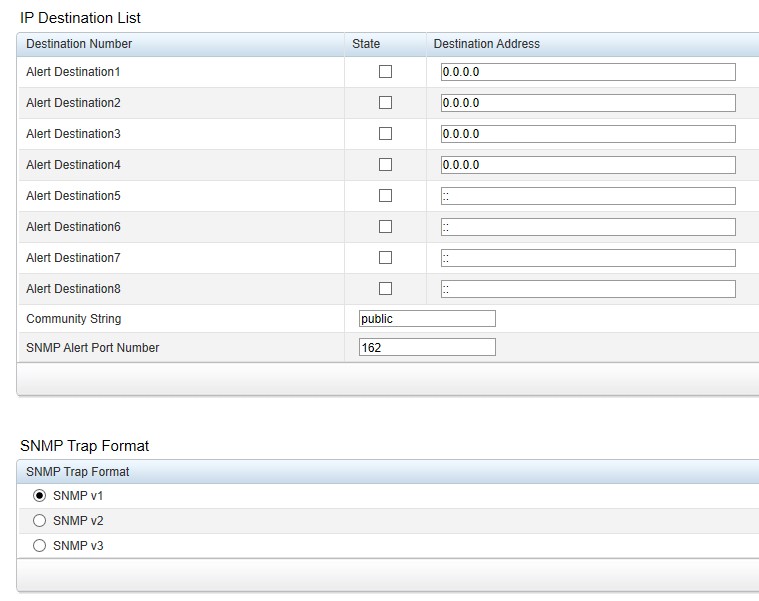Choose SNMP v2 trap format
The width and height of the screenshot is (759, 601).
pyautogui.click(x=39, y=521)
